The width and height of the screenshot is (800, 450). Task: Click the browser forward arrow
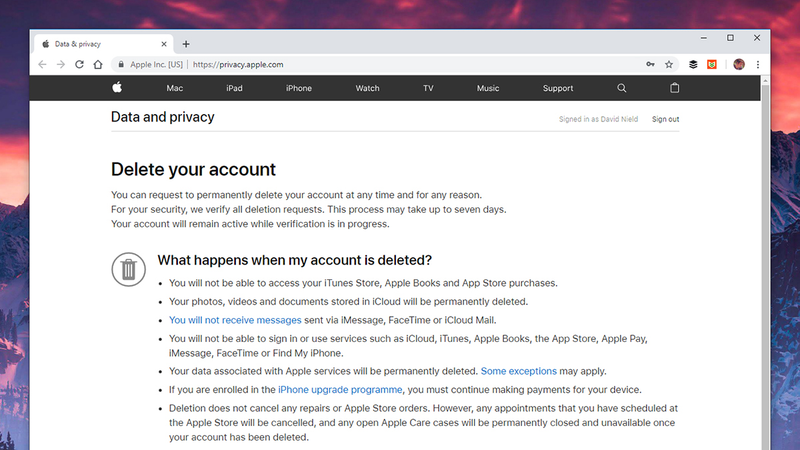pyautogui.click(x=61, y=64)
